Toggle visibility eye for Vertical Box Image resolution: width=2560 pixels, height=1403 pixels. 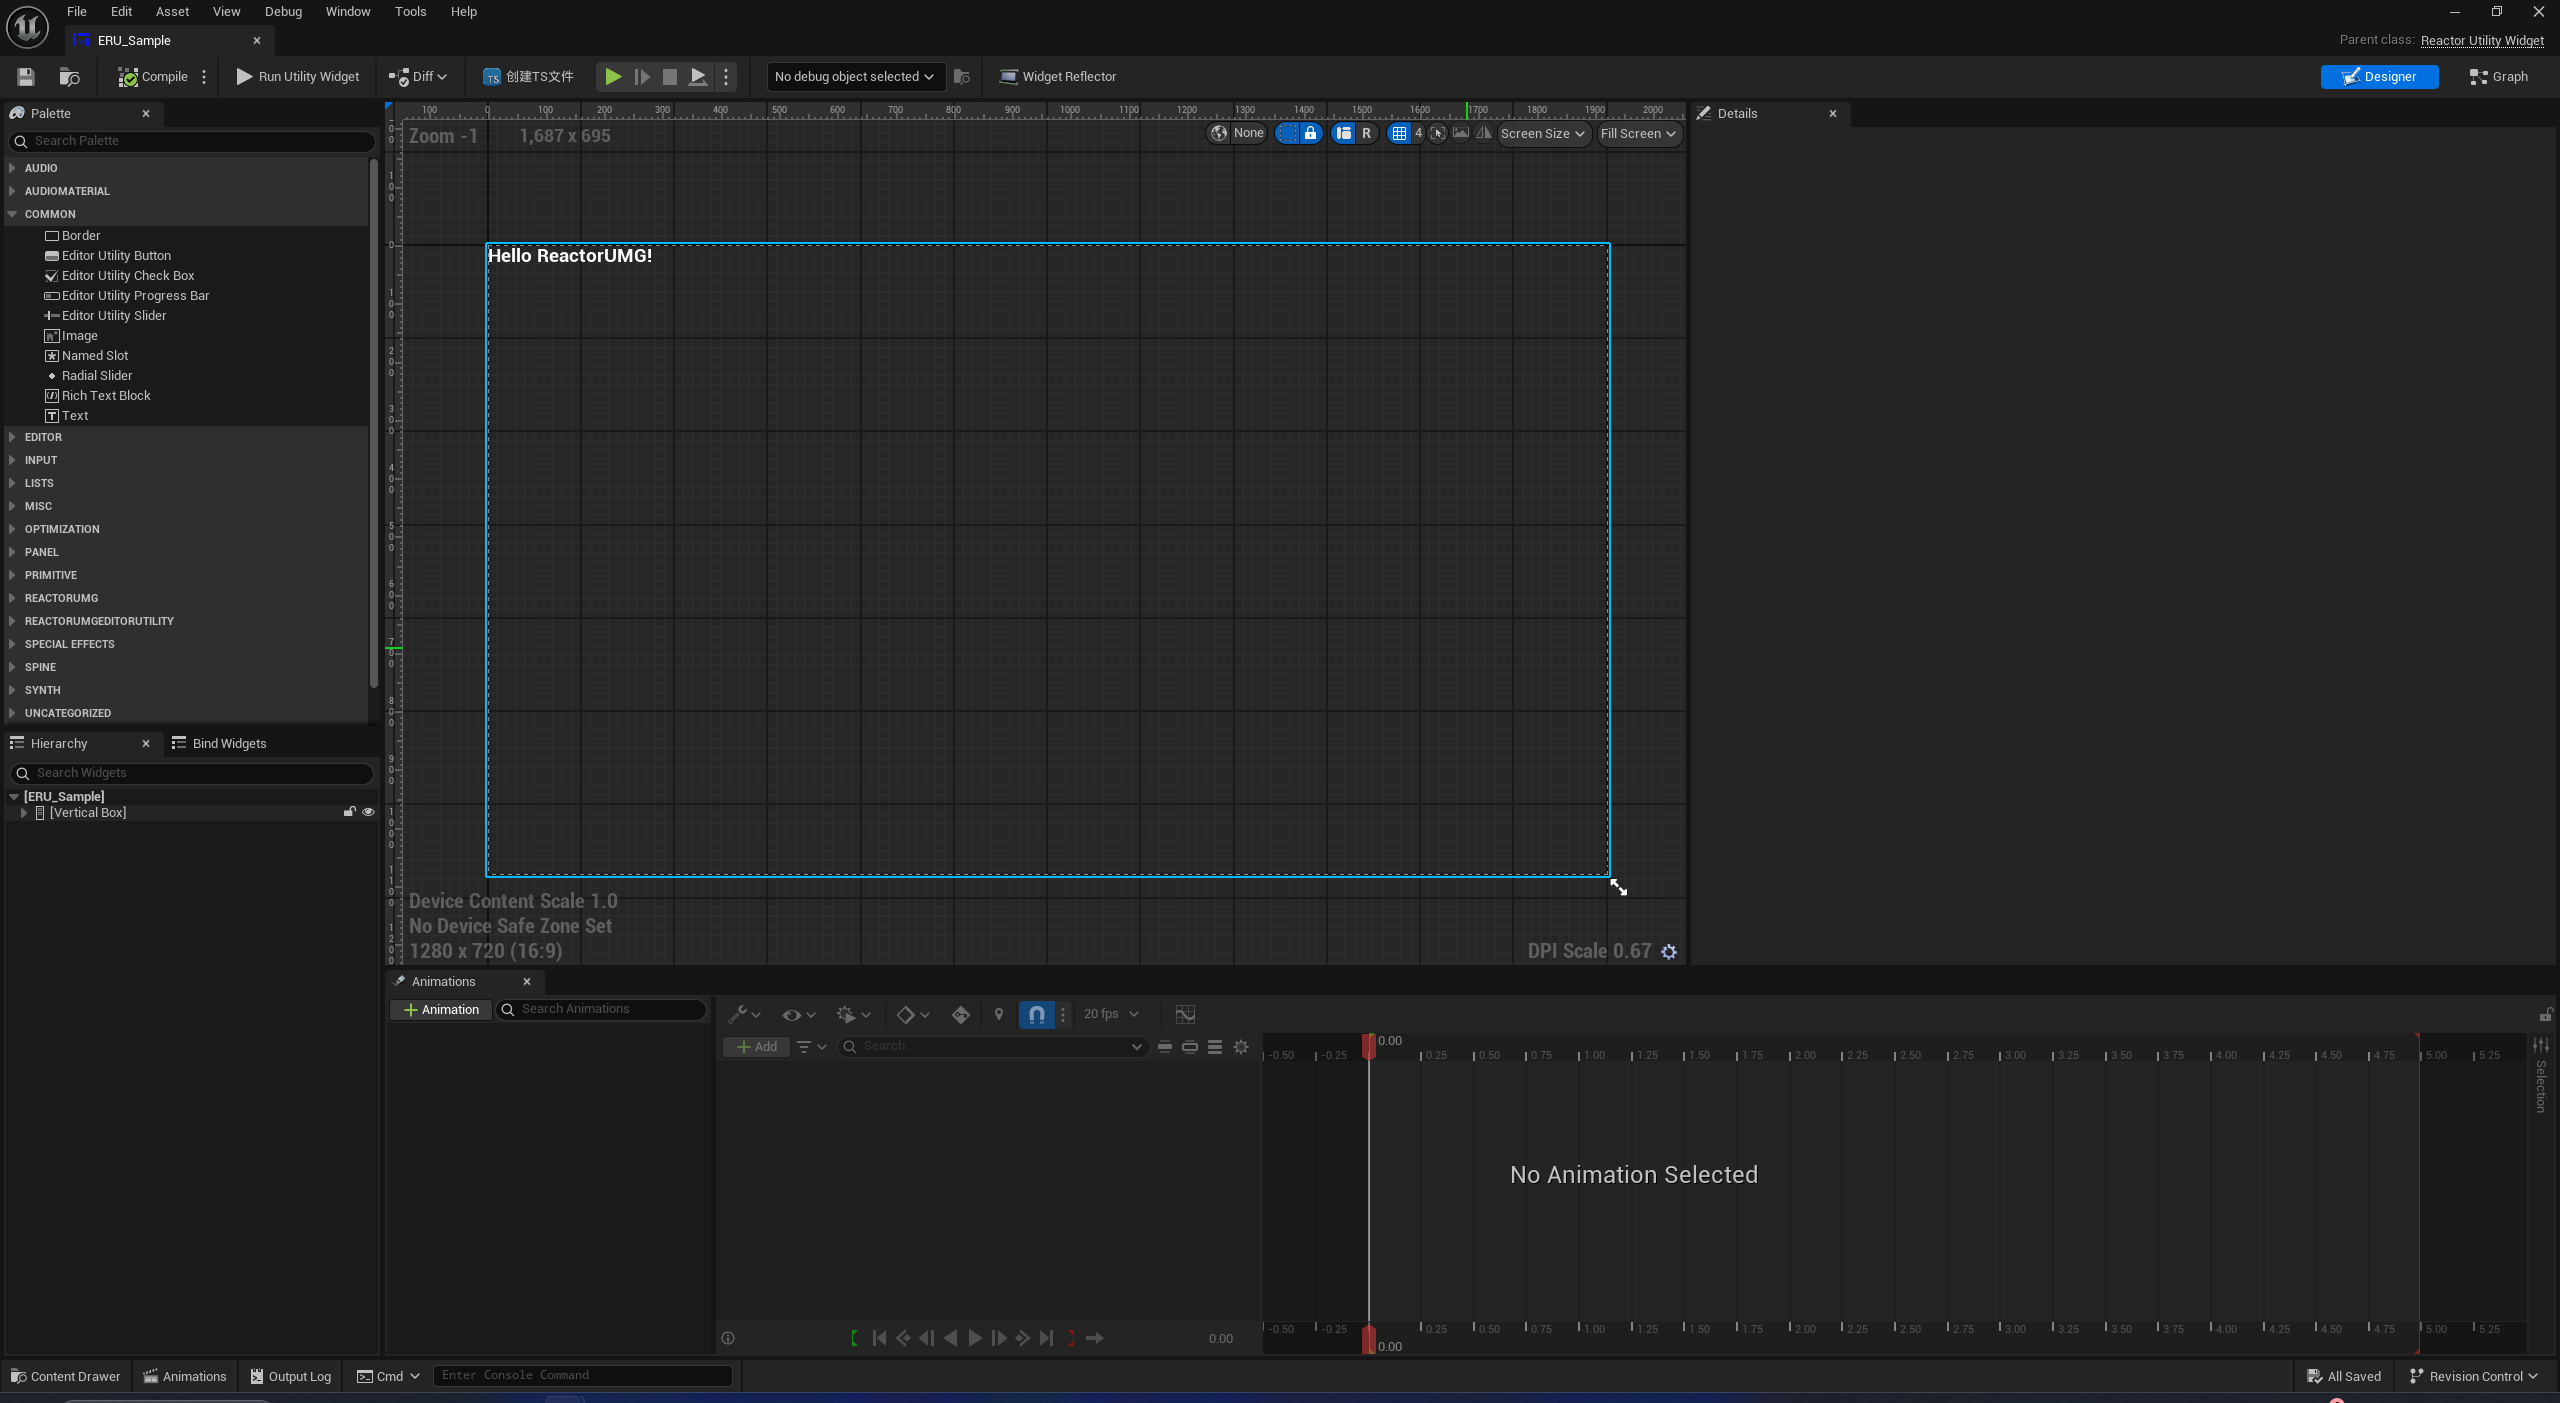click(368, 812)
